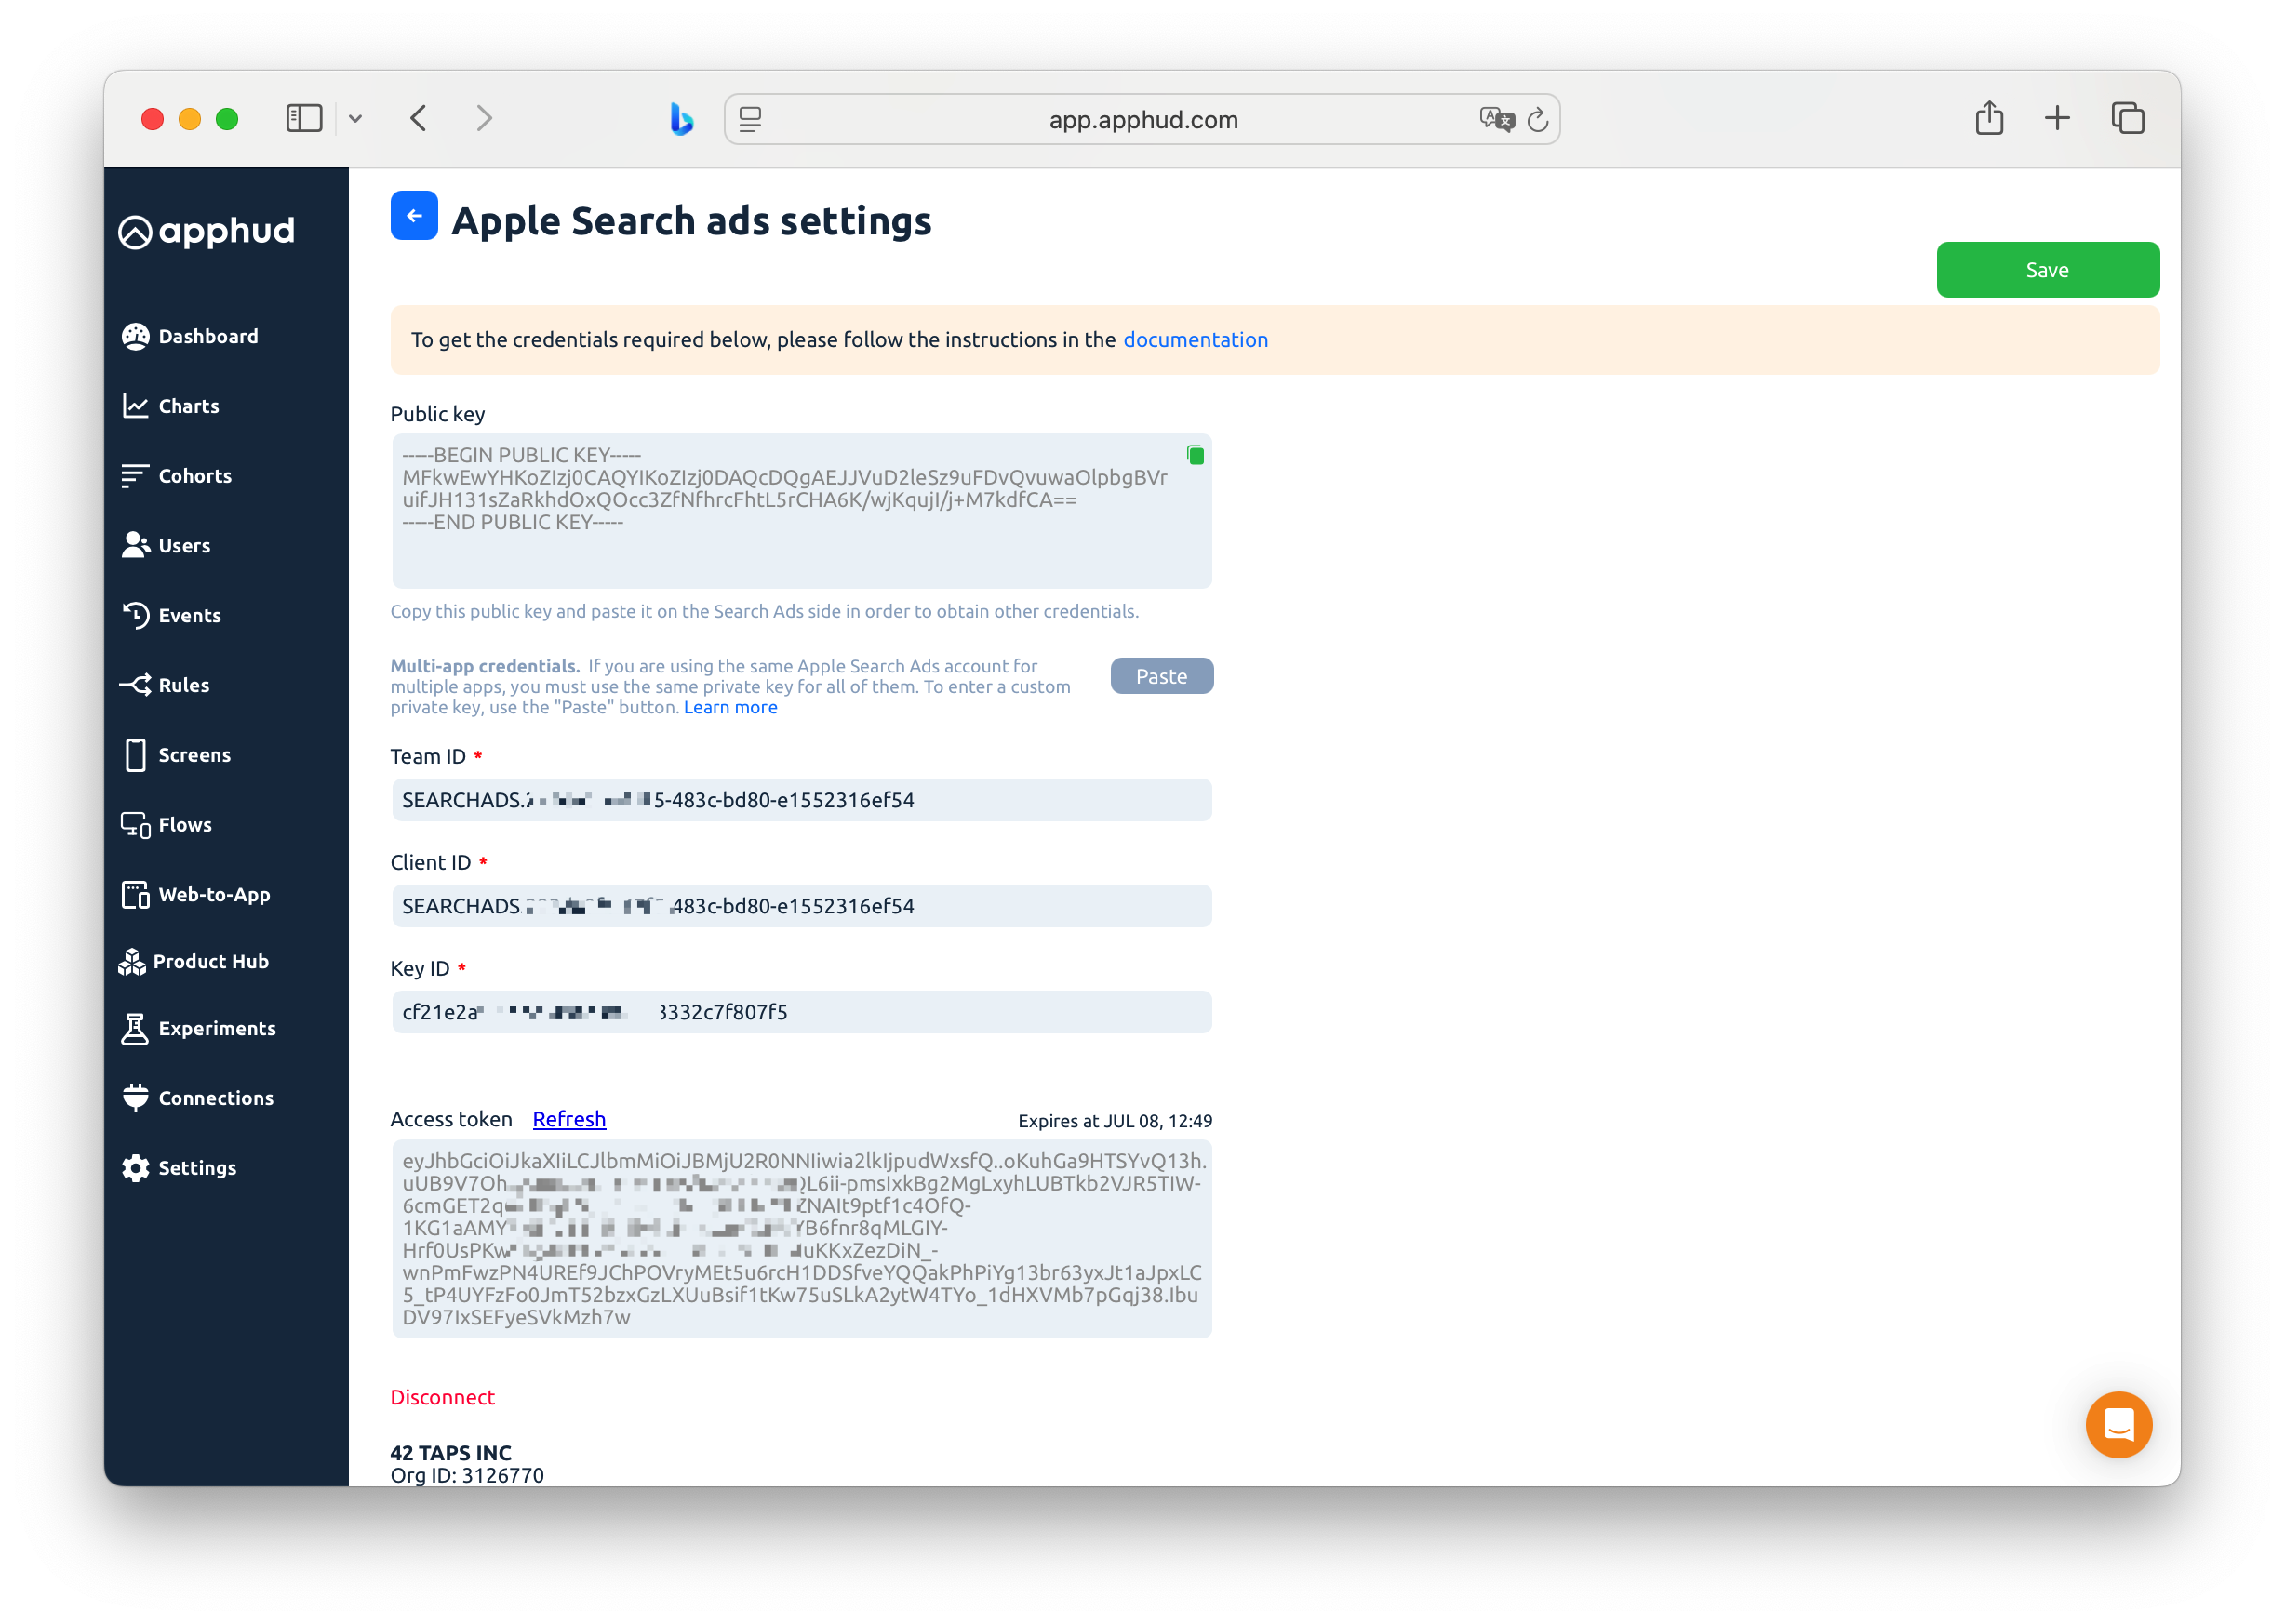This screenshot has height=1624, width=2285.
Task: Click the blue back arrow button
Action: 414,216
